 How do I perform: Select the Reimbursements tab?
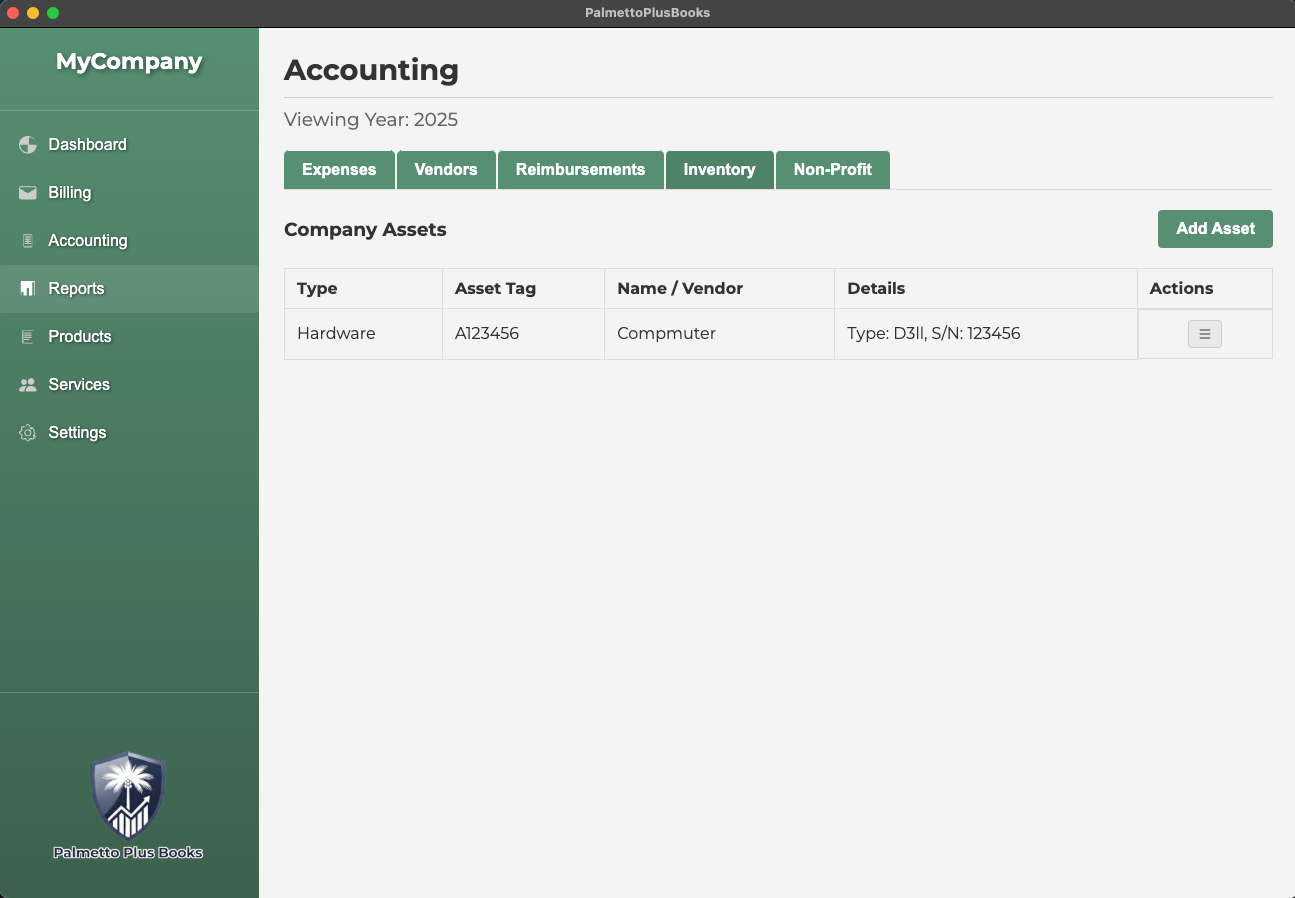pos(580,170)
